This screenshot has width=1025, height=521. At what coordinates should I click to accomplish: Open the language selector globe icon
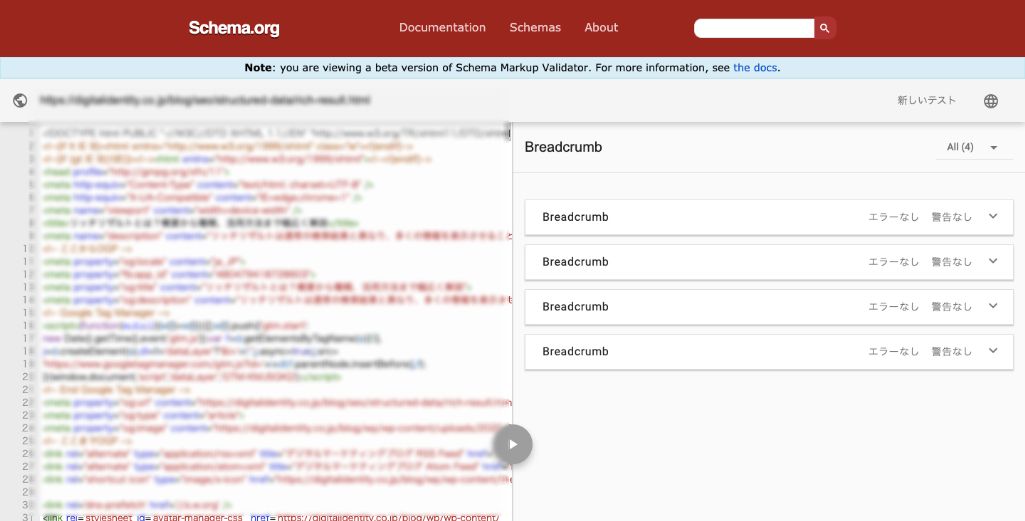pos(991,101)
